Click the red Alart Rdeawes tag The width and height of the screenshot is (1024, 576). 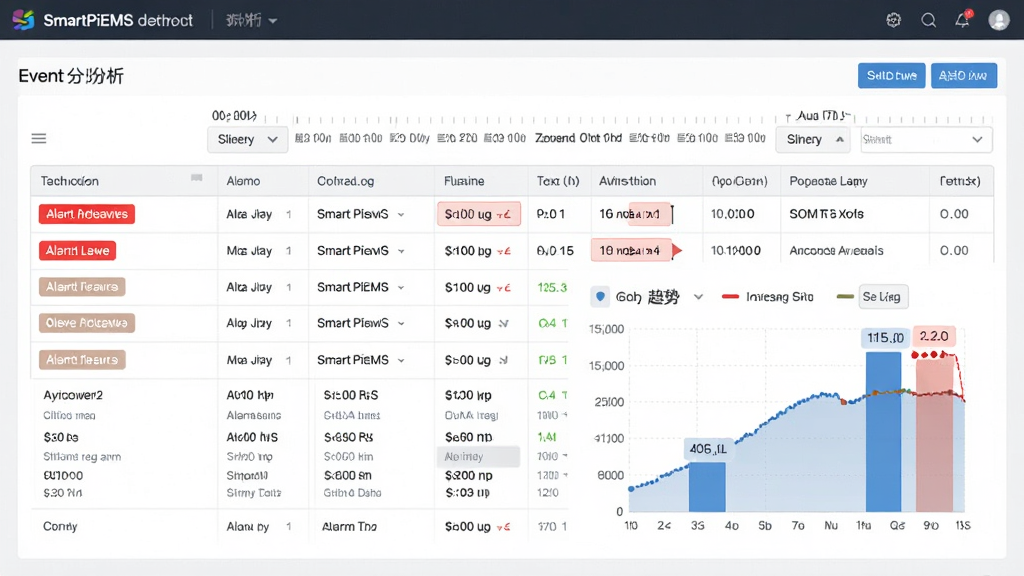[x=87, y=214]
